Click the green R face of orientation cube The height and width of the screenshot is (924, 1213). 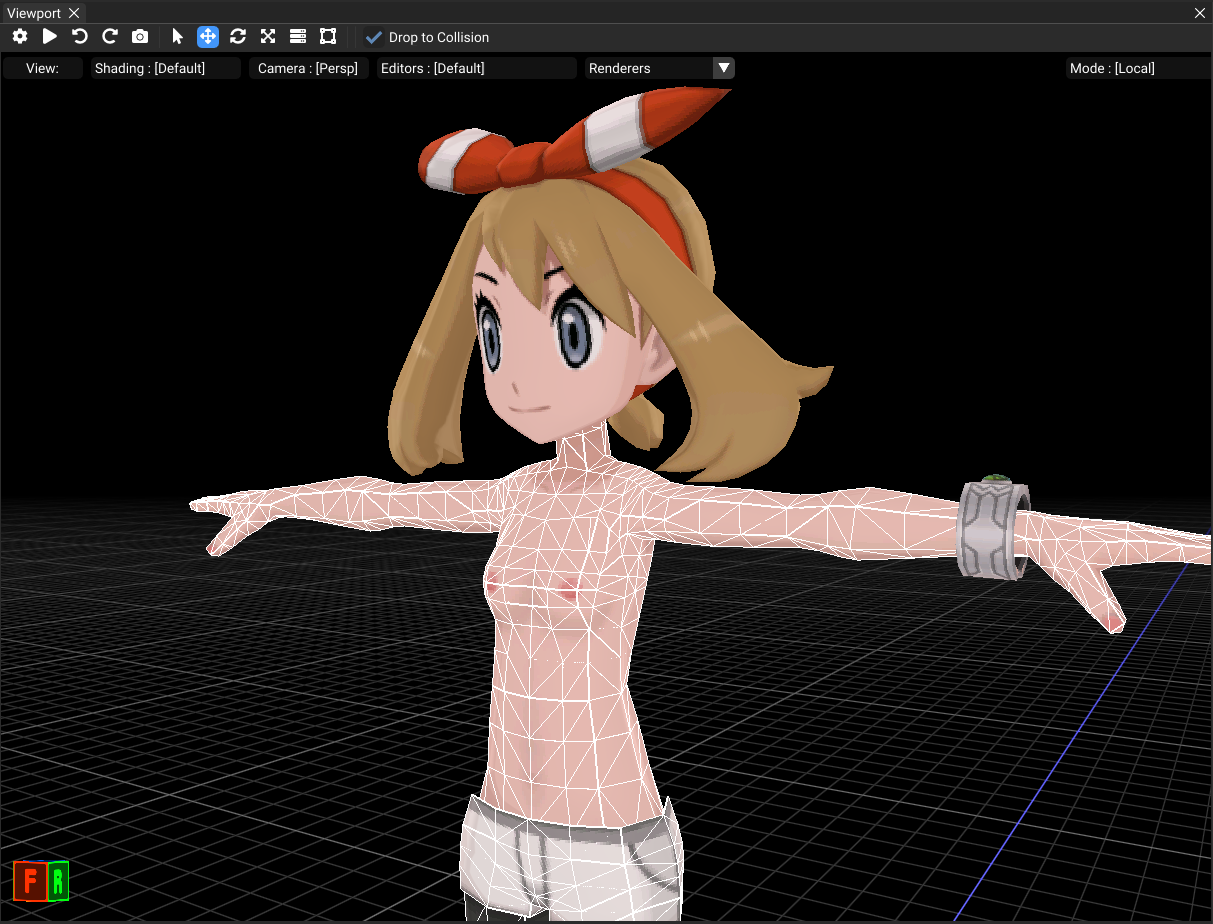pos(58,881)
